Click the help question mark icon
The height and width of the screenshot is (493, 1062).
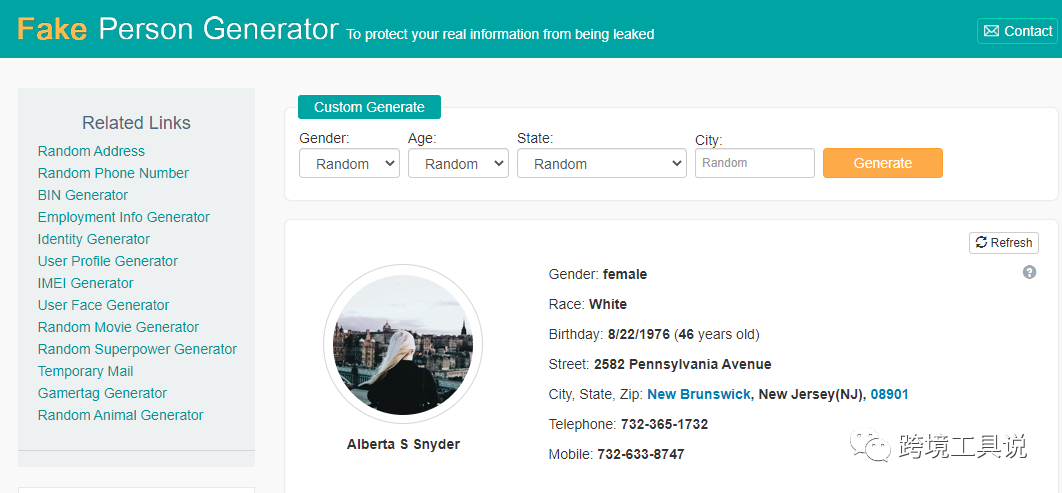(x=1029, y=272)
